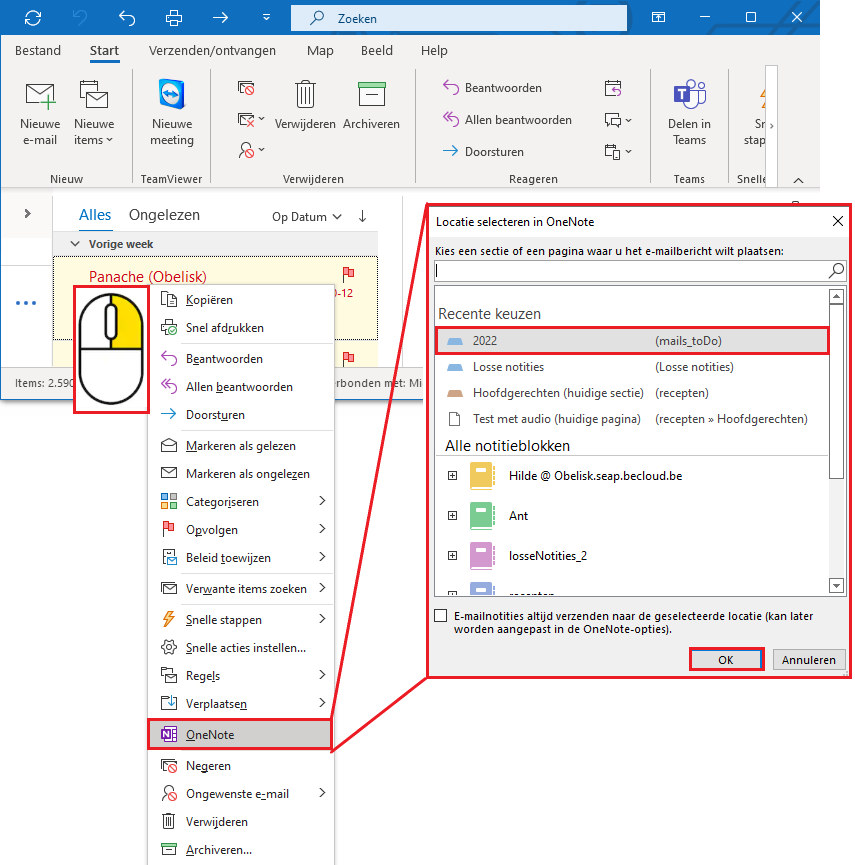Open the quick access toolbar customize dropdown

pyautogui.click(x=266, y=18)
